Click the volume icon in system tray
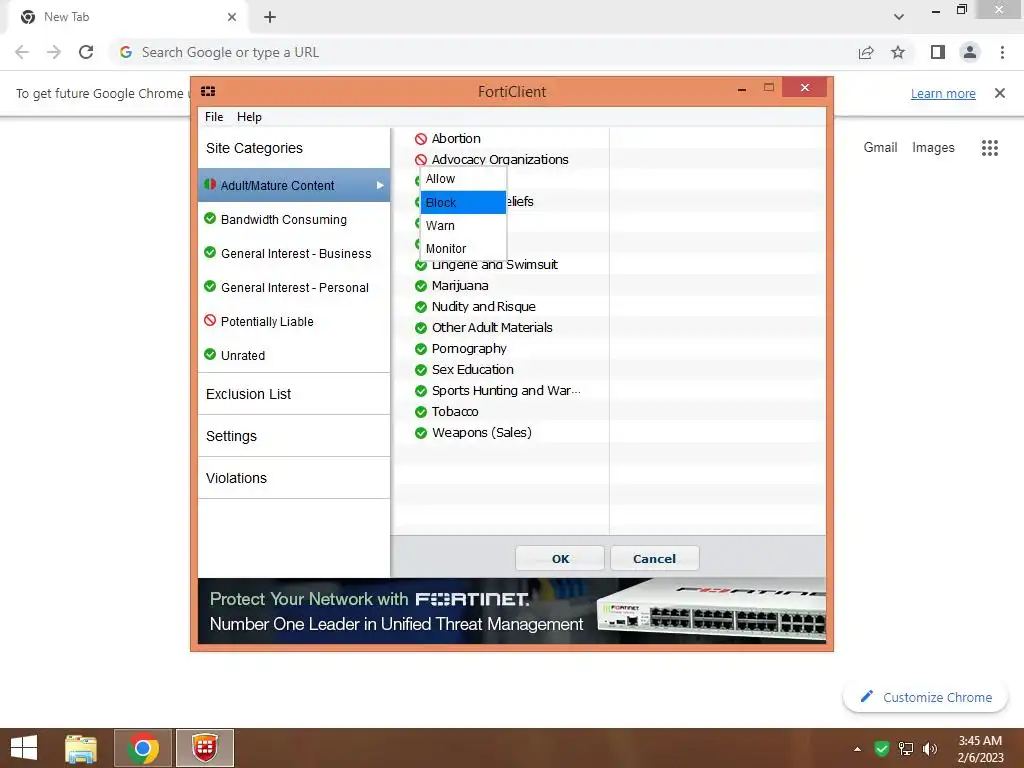Viewport: 1024px width, 768px height. [x=929, y=749]
